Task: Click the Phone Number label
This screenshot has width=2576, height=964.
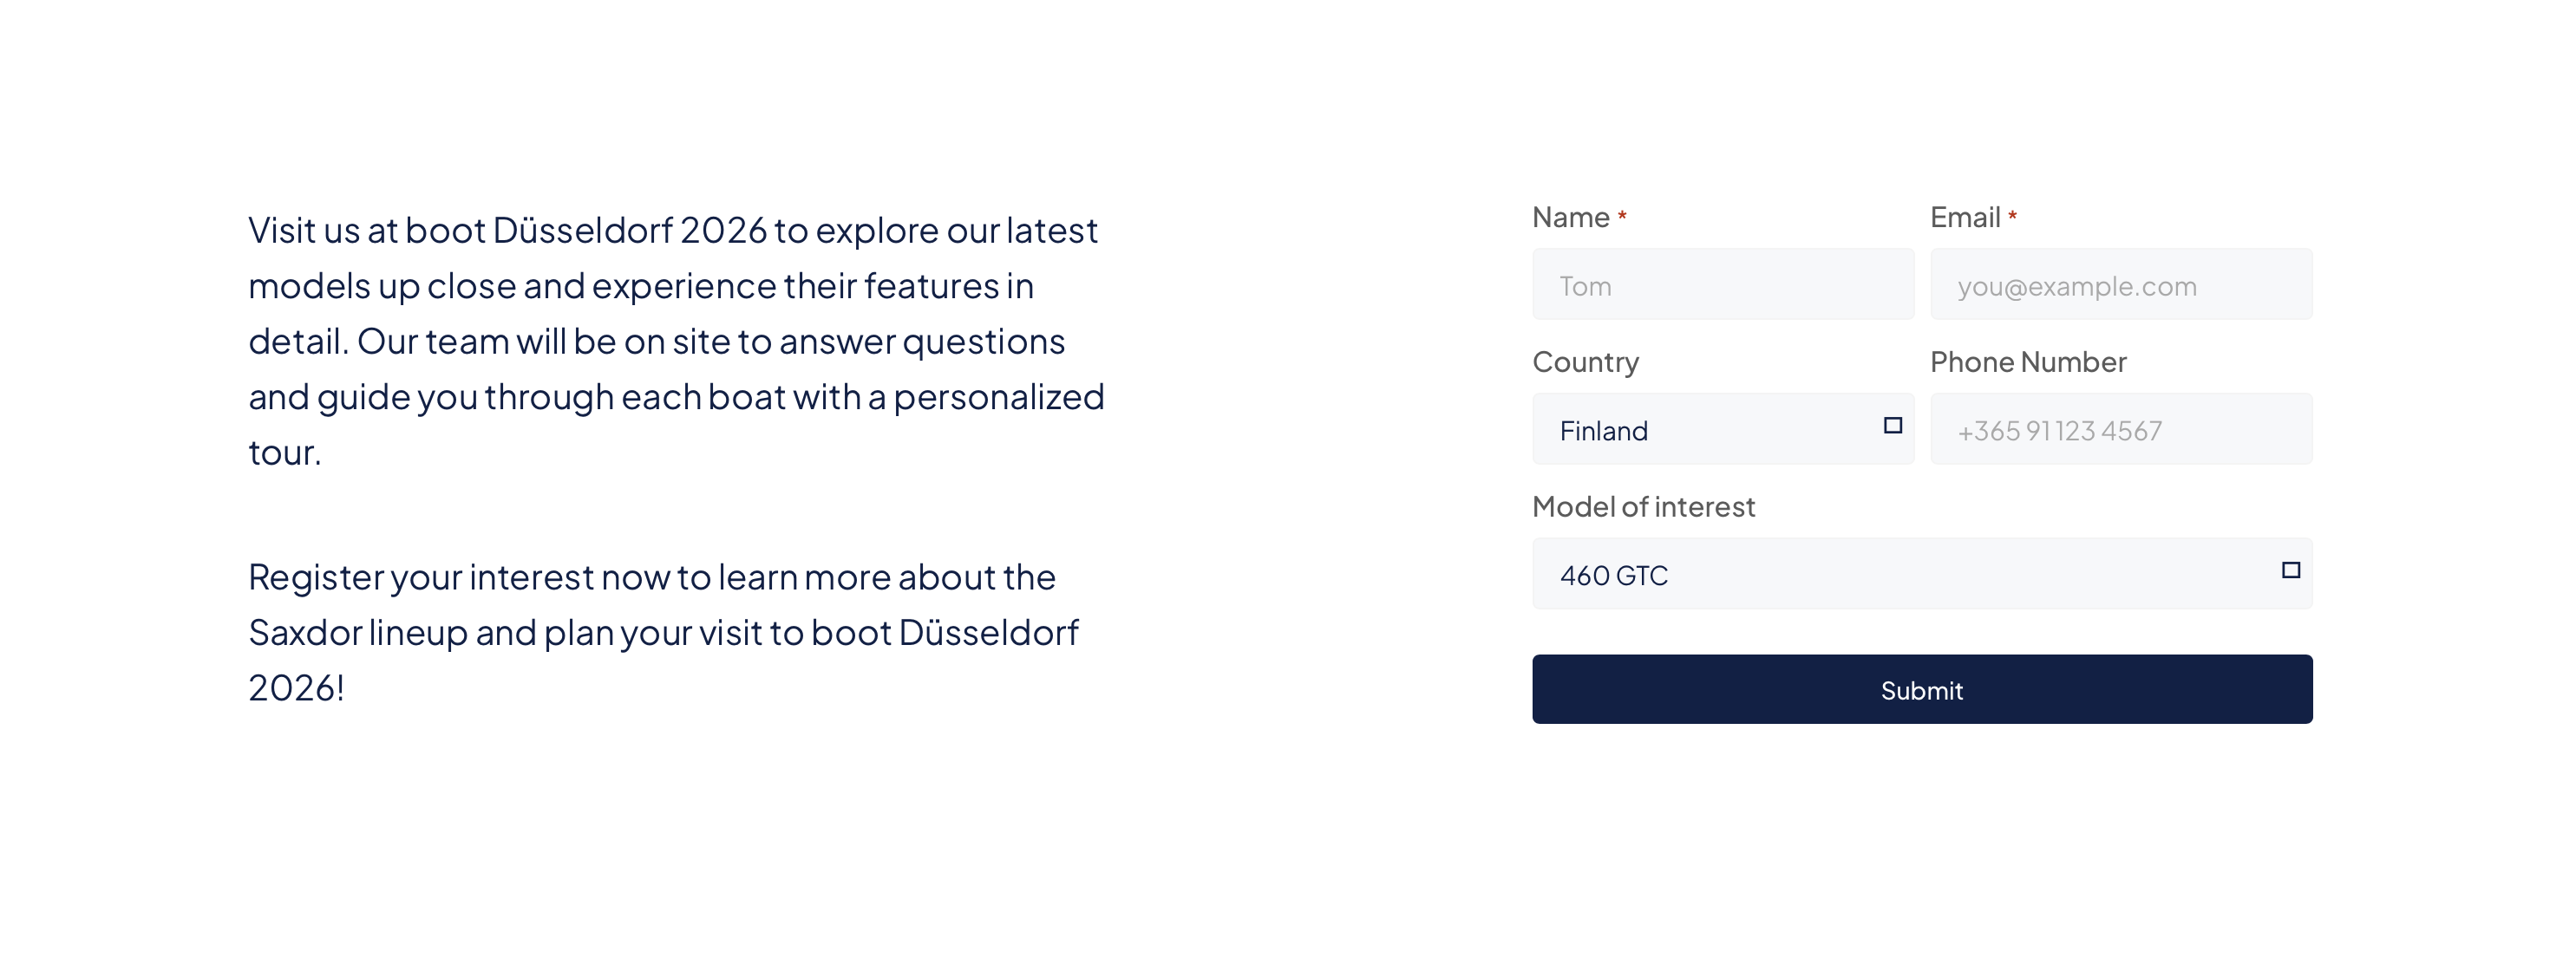Action: (2027, 362)
